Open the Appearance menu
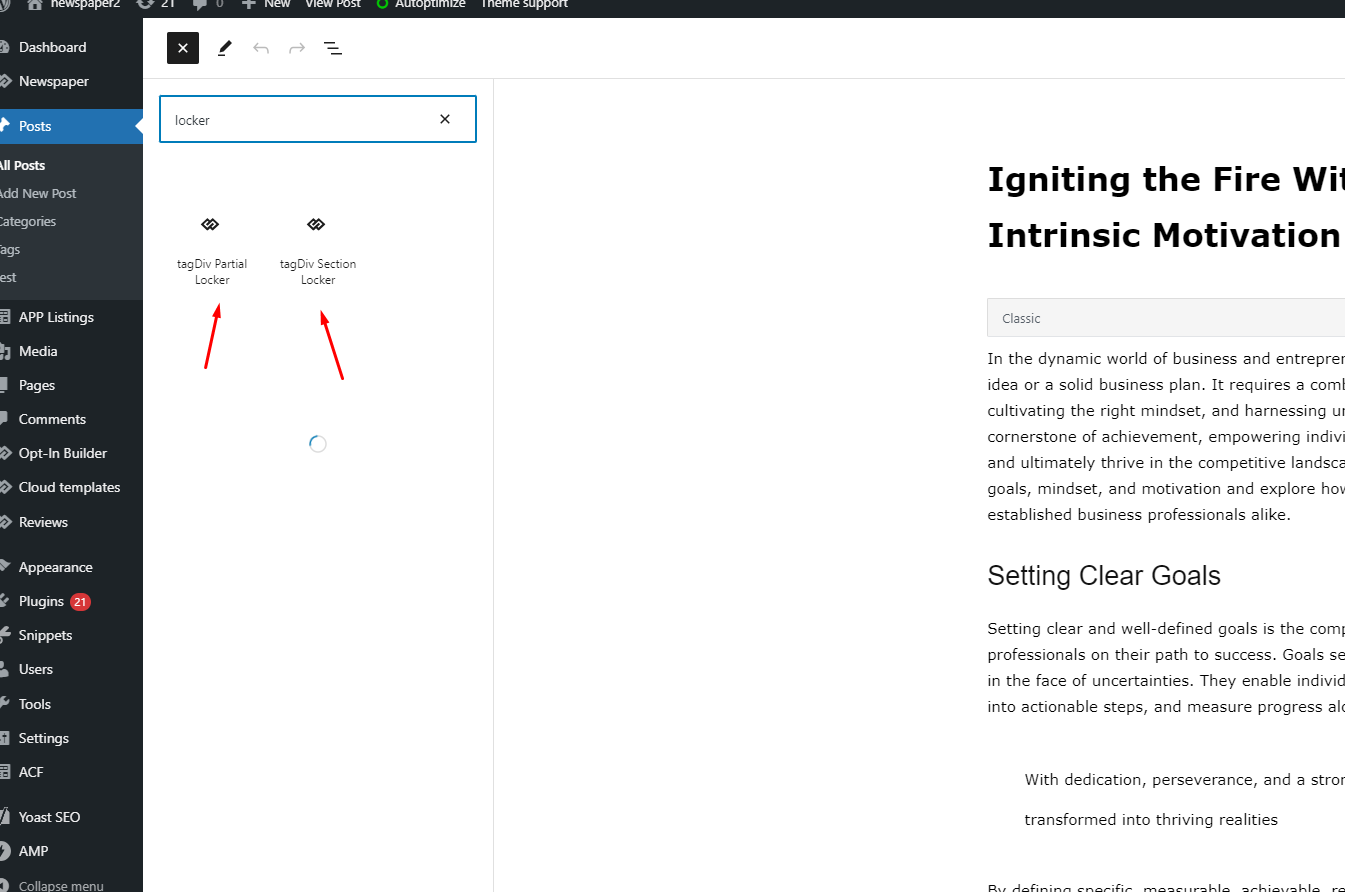Screen dimensions: 1345x892 point(55,567)
